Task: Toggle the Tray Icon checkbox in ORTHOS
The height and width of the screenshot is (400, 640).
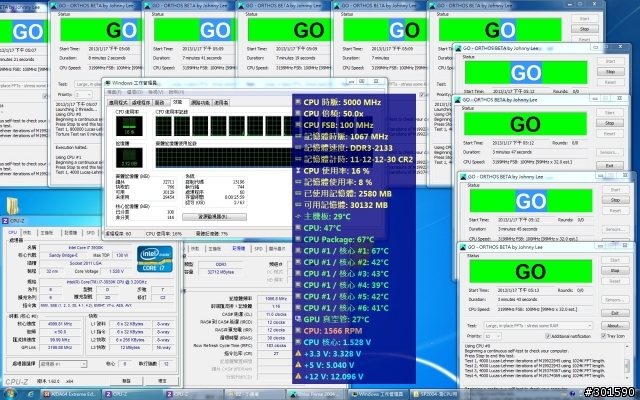Action: 603,336
